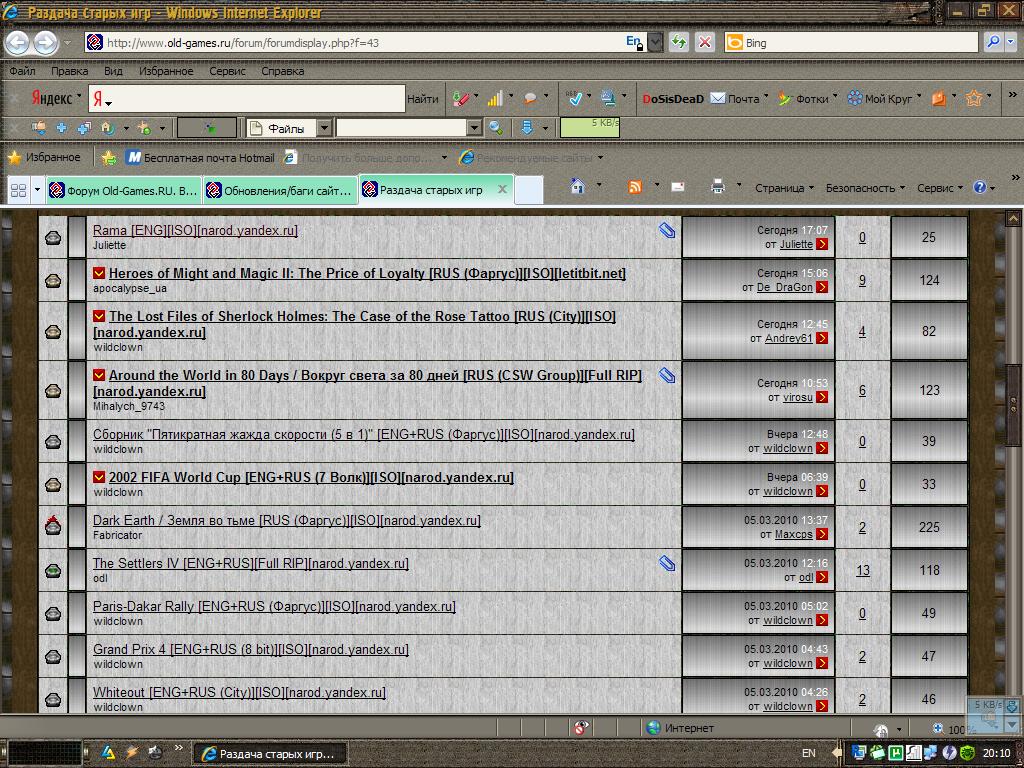This screenshot has height=768, width=1024.
Task: Click the Yandex bar orange bookmarks icon
Action: (938, 99)
